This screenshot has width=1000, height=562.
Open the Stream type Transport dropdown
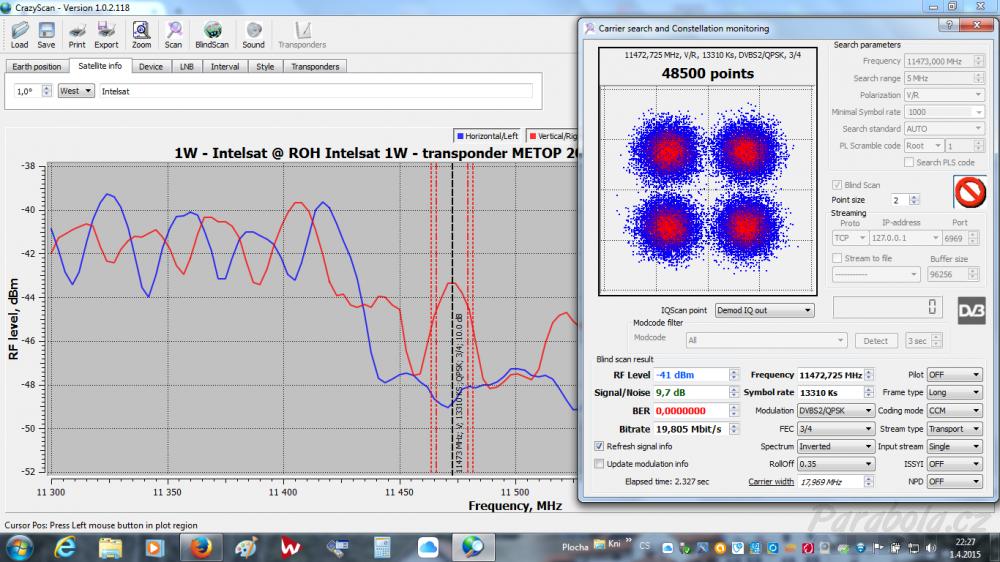(954, 429)
